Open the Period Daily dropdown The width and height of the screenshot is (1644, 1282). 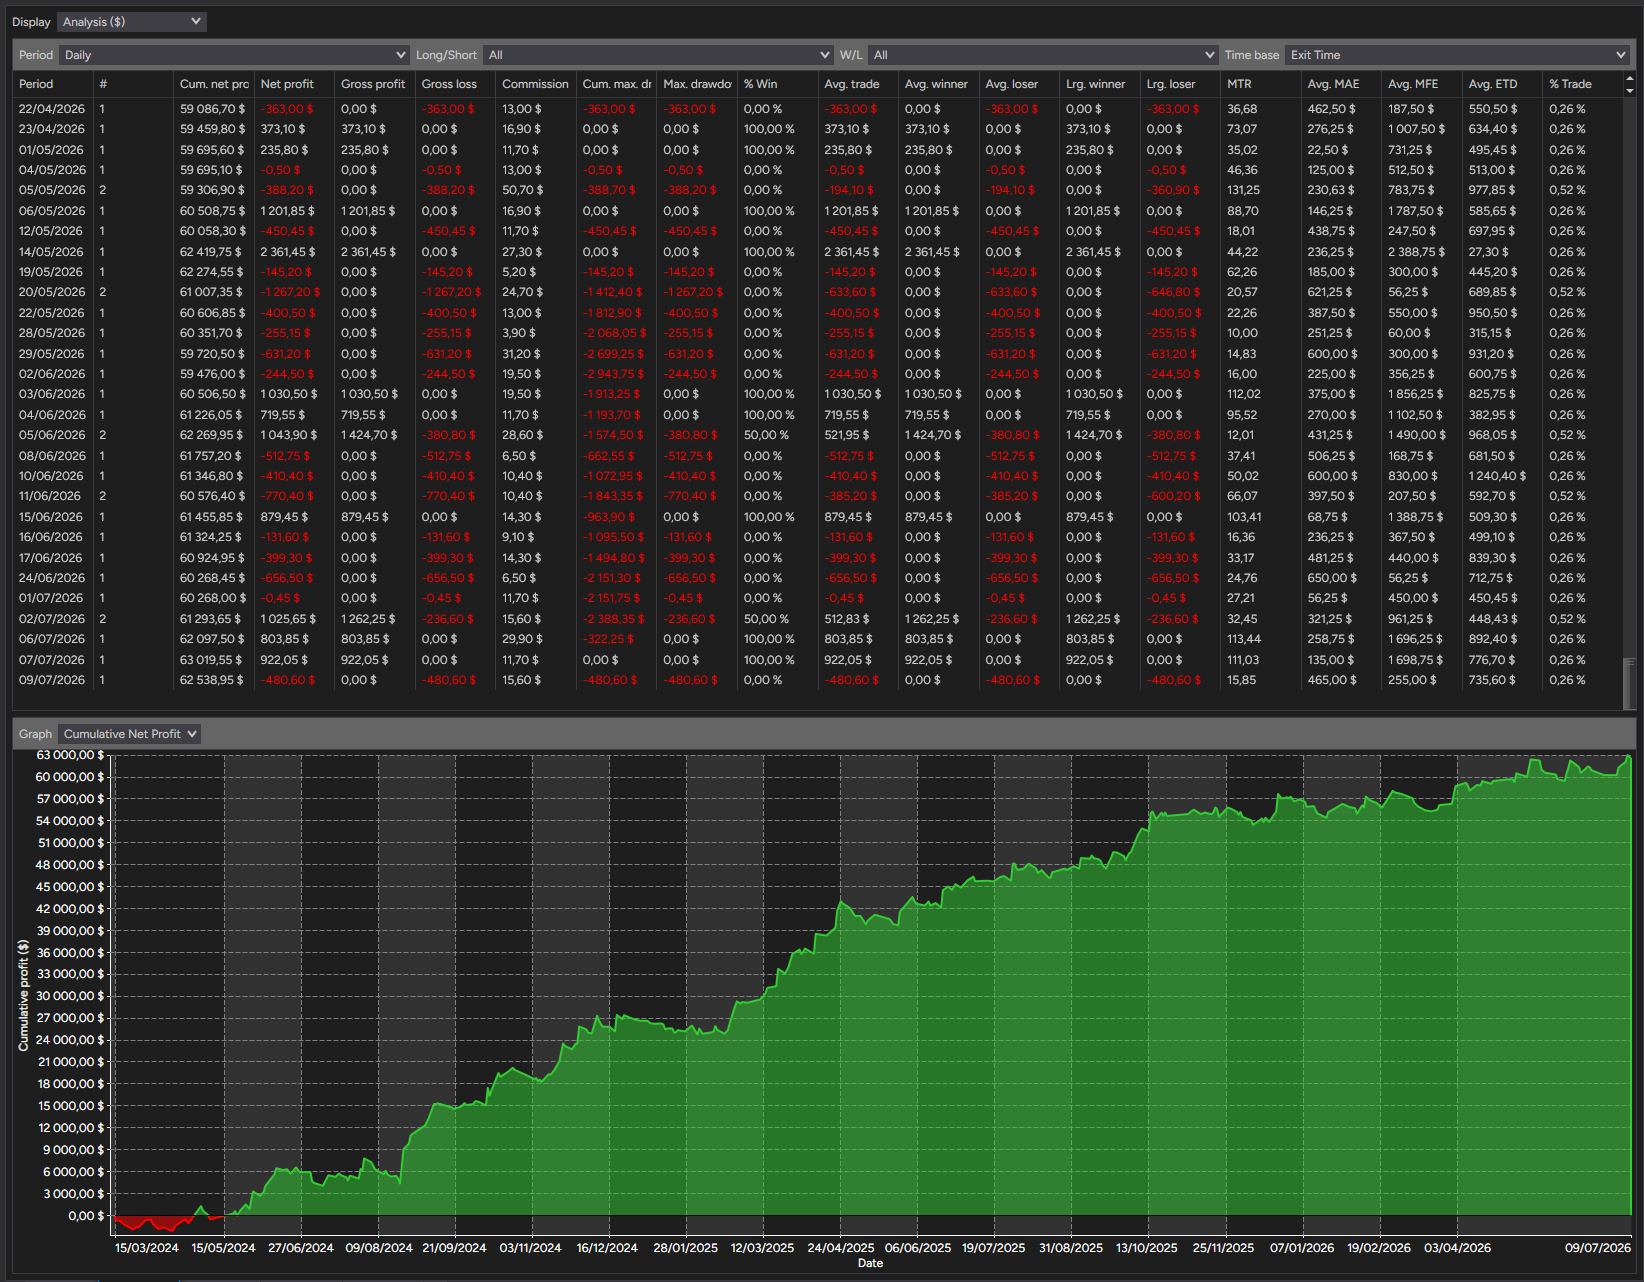[234, 55]
